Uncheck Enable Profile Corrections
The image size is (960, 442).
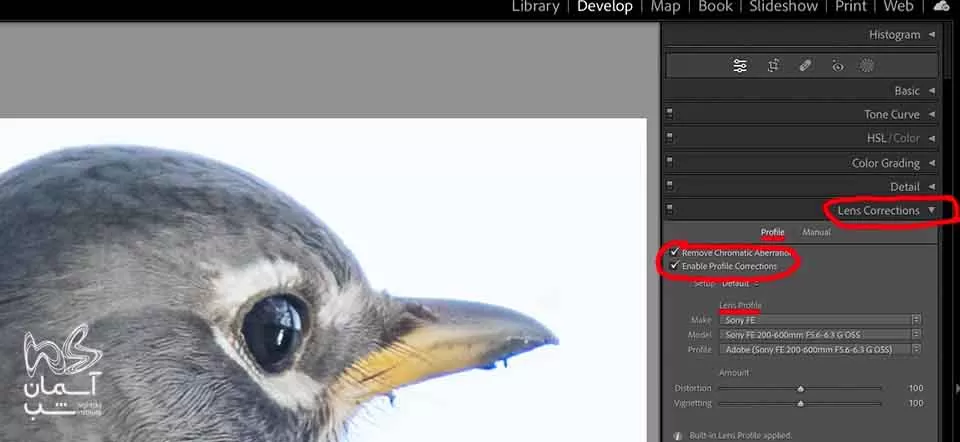pyautogui.click(x=675, y=266)
